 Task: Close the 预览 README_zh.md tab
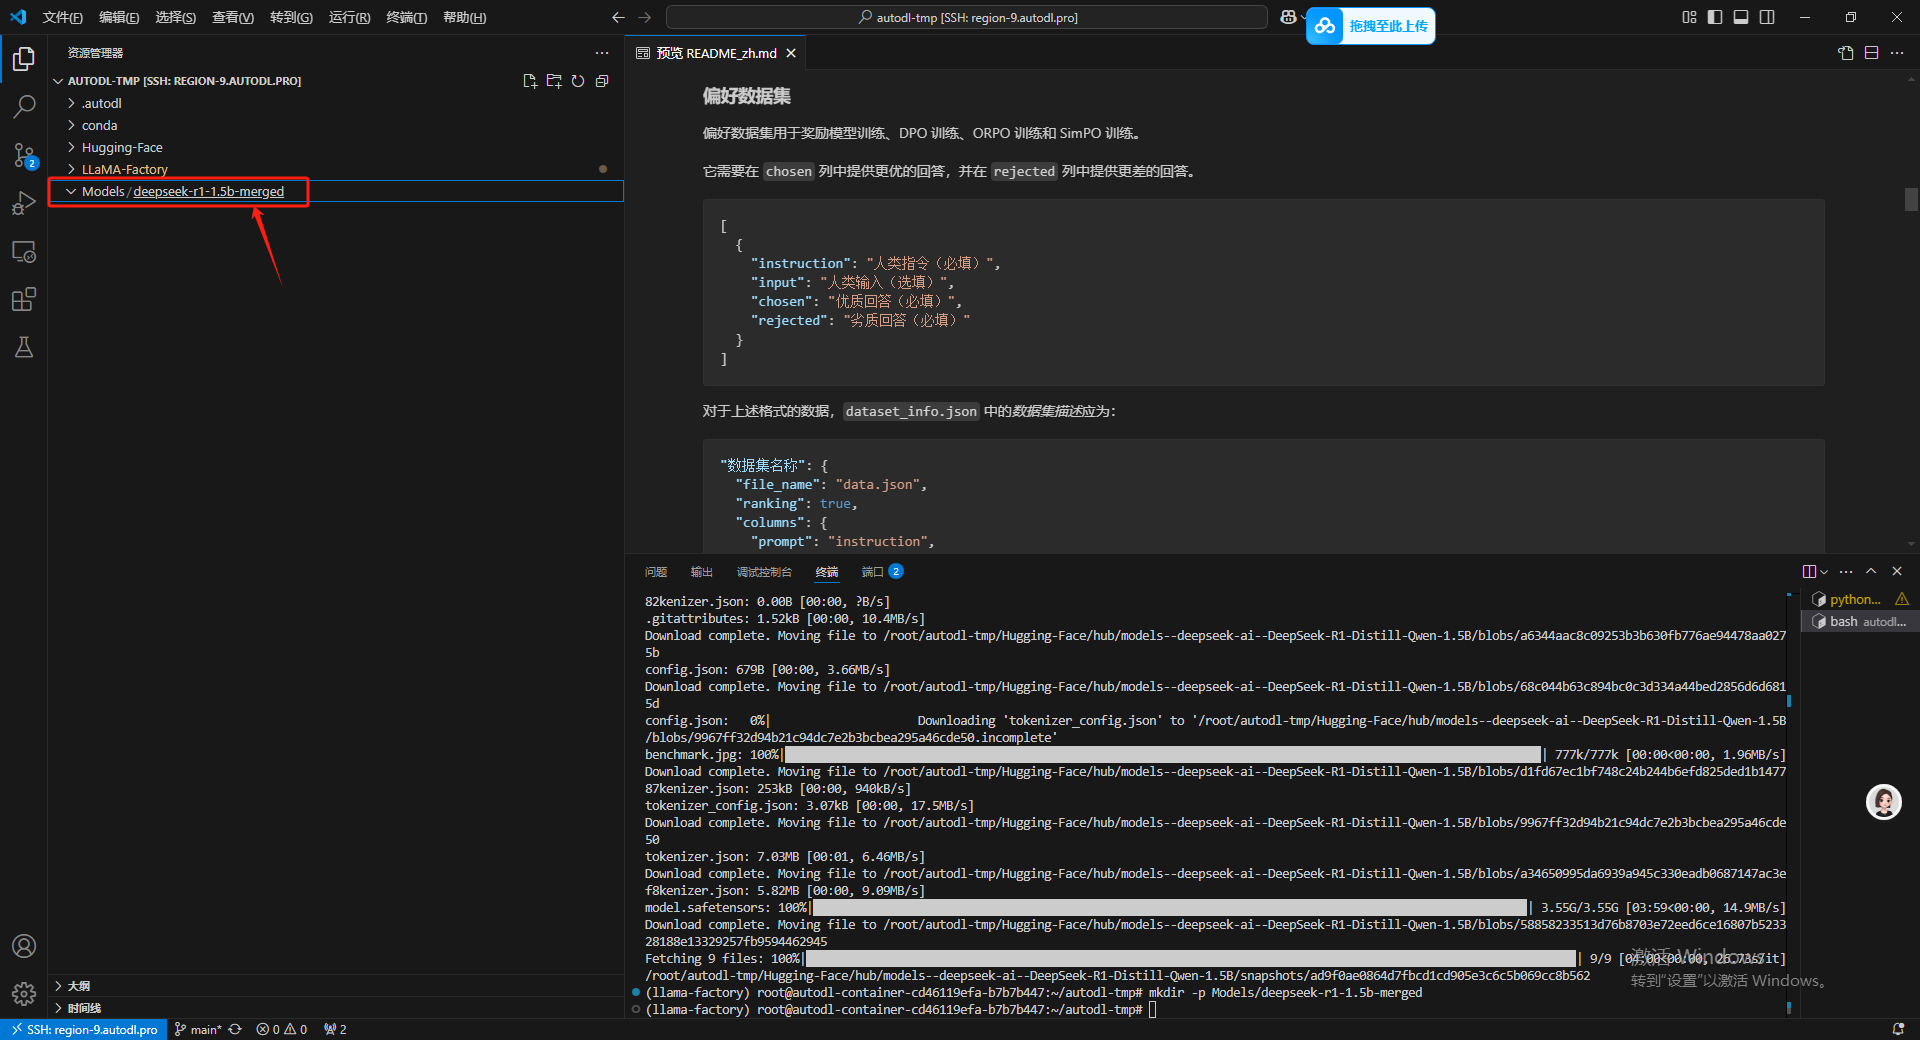(791, 53)
